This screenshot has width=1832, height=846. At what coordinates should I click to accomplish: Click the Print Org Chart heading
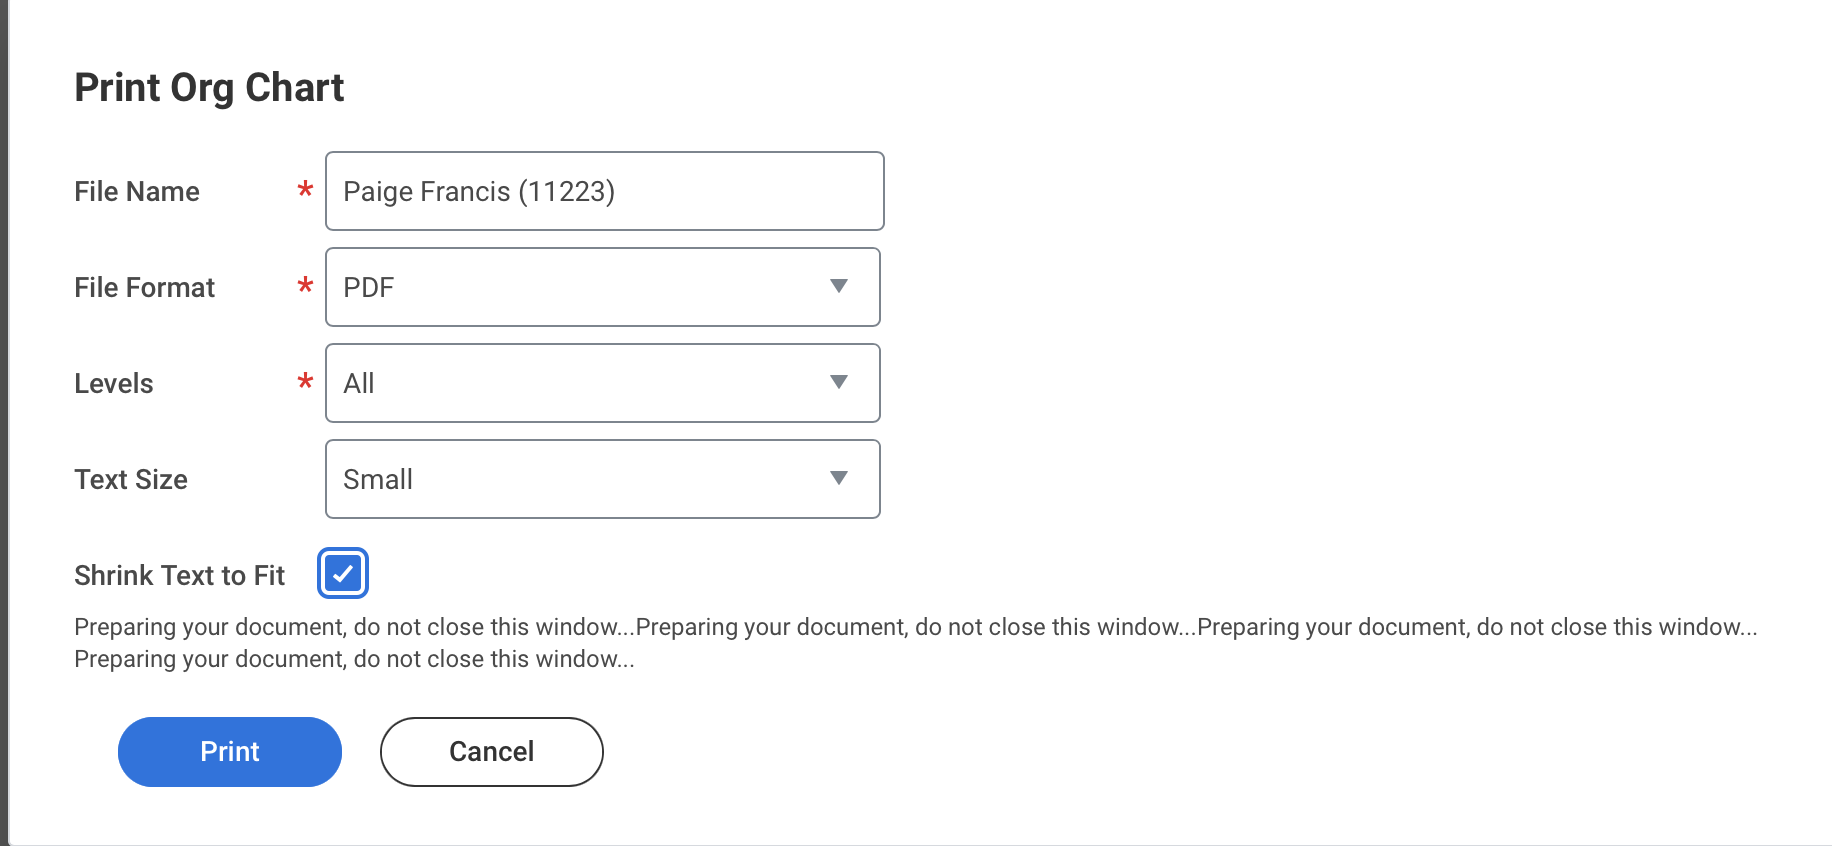tap(209, 88)
